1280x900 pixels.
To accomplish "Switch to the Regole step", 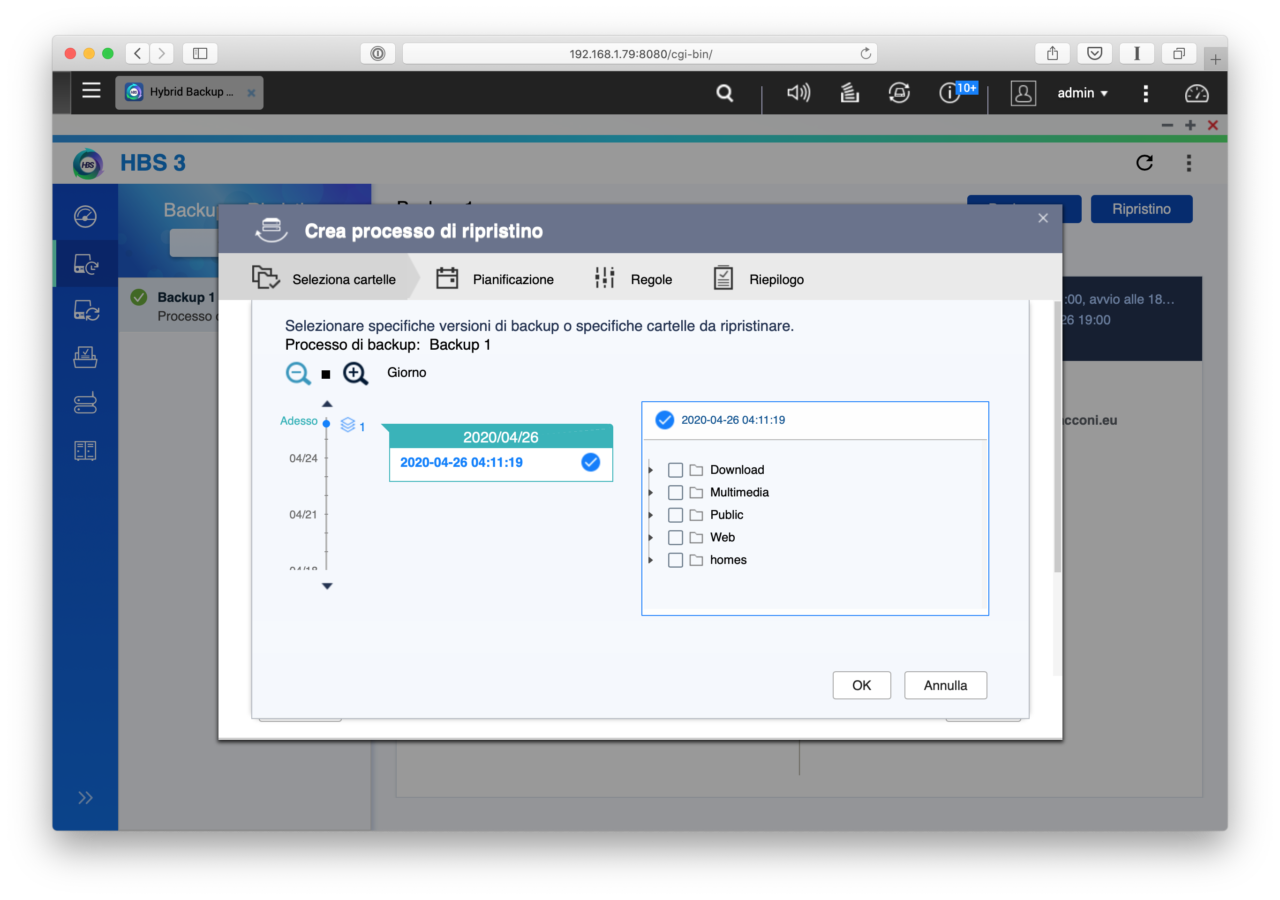I will coord(633,279).
